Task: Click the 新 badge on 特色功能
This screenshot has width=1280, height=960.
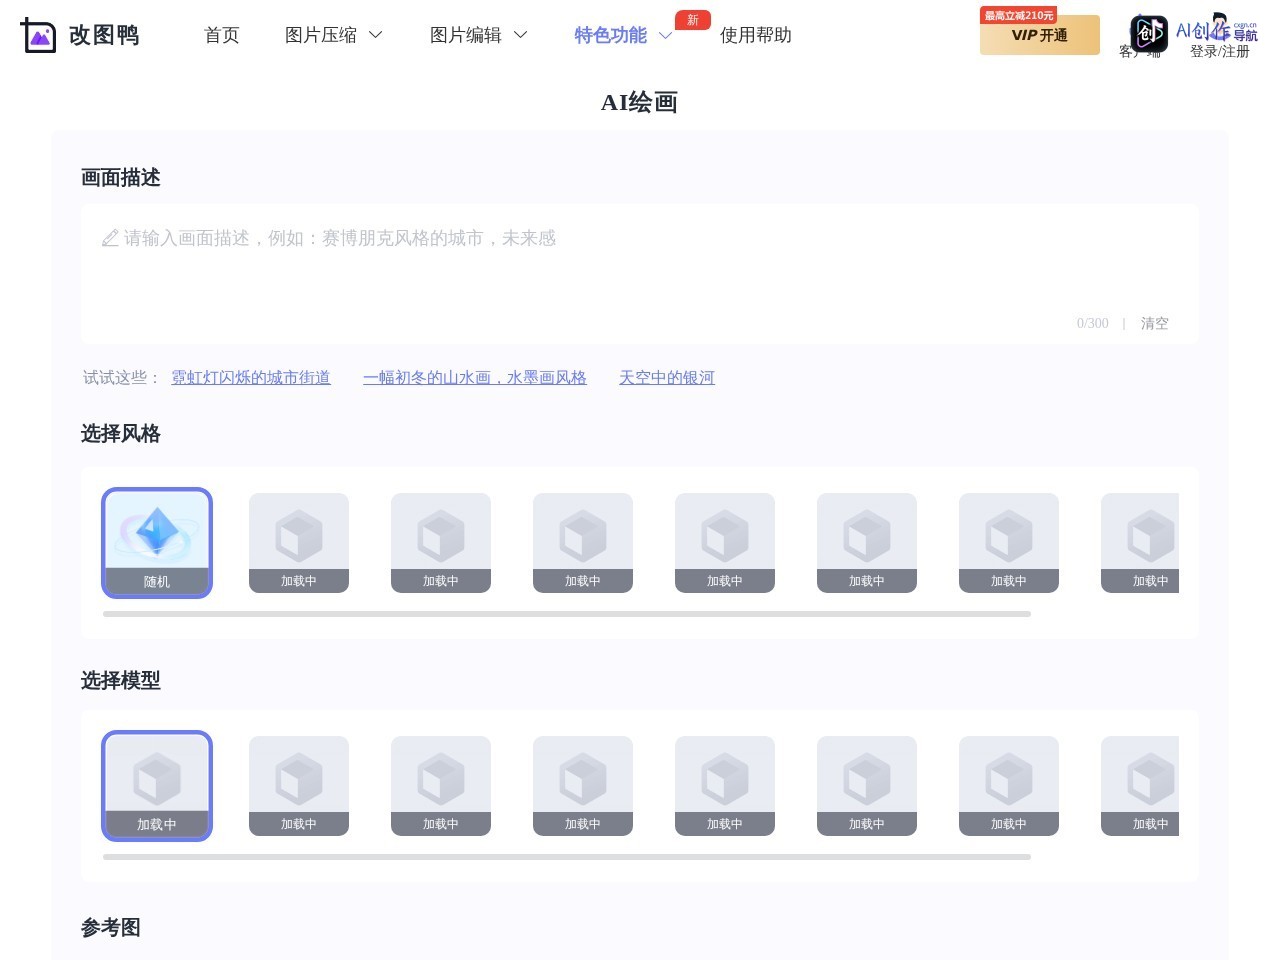Action: [x=693, y=20]
